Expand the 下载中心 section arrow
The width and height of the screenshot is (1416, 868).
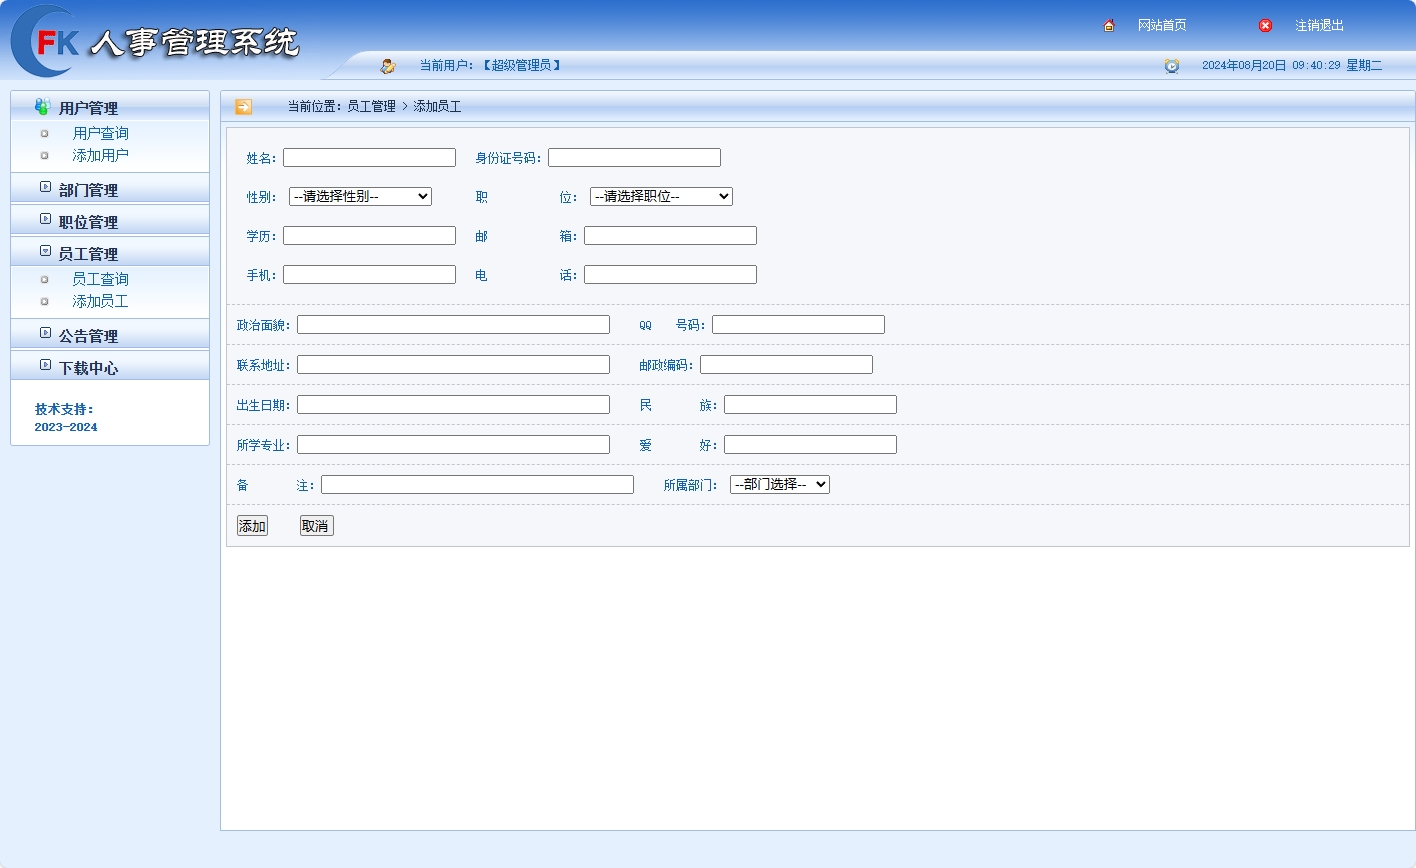[x=45, y=365]
